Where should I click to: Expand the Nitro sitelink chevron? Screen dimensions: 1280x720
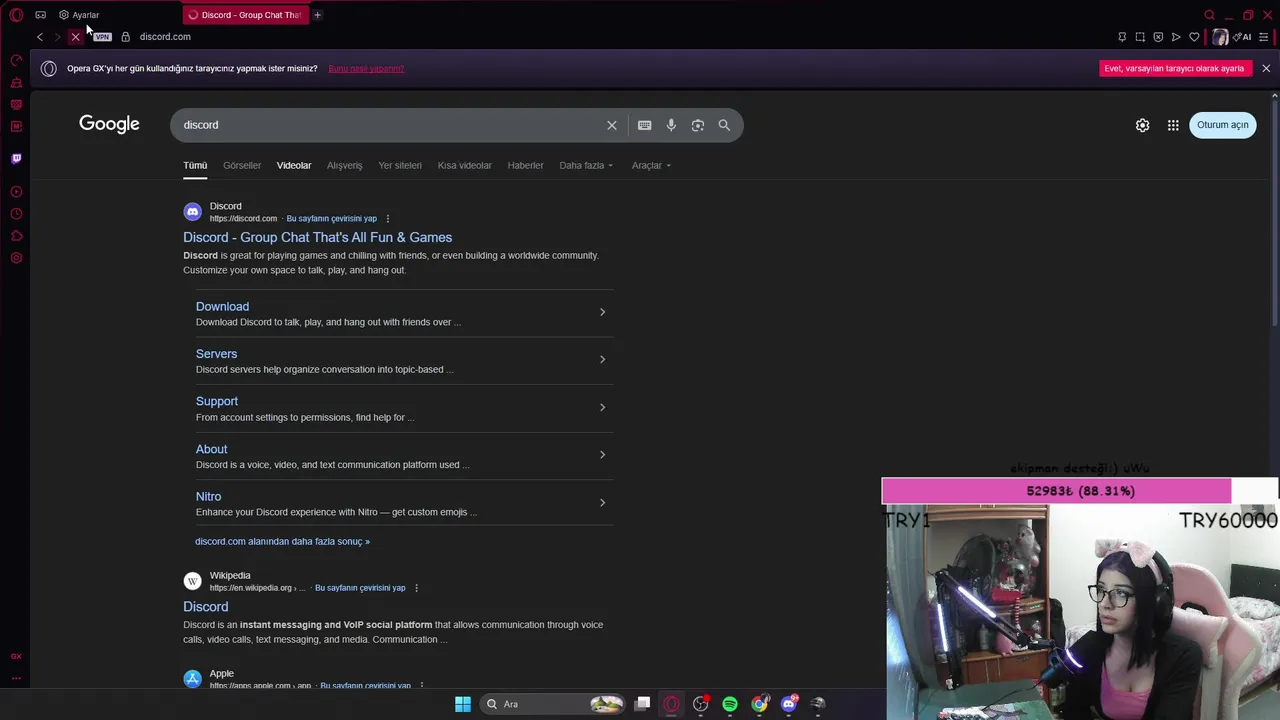pyautogui.click(x=602, y=502)
